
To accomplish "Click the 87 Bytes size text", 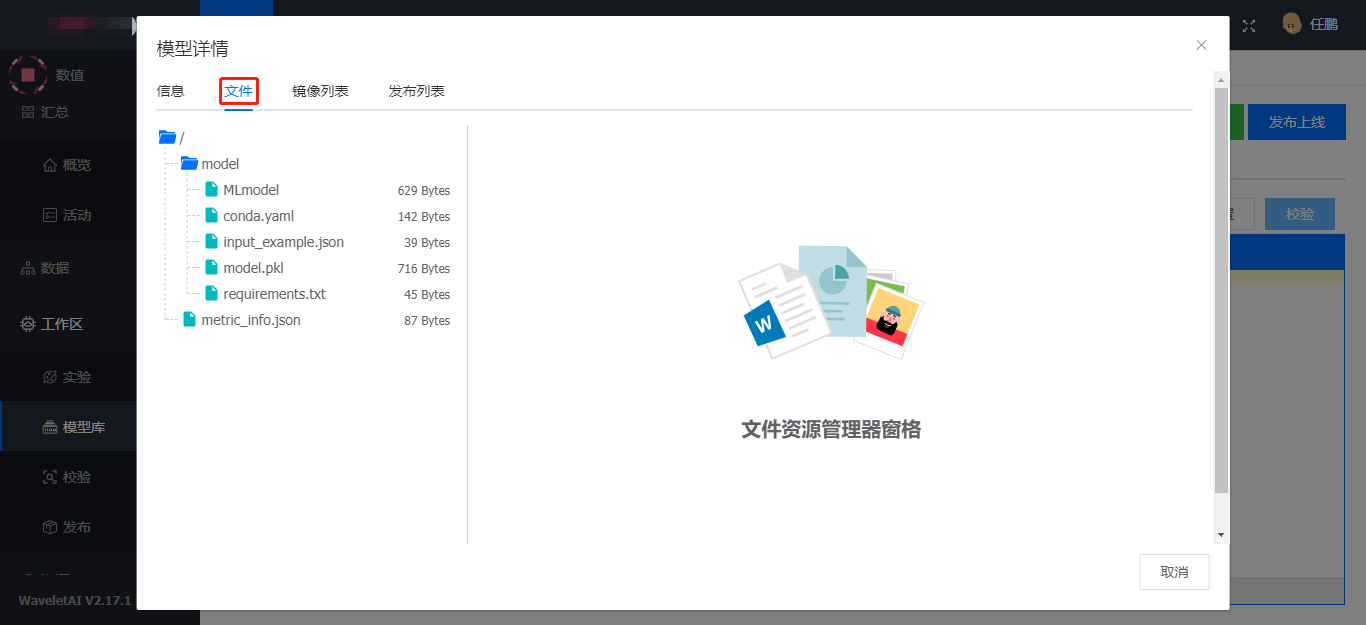I will (x=427, y=321).
